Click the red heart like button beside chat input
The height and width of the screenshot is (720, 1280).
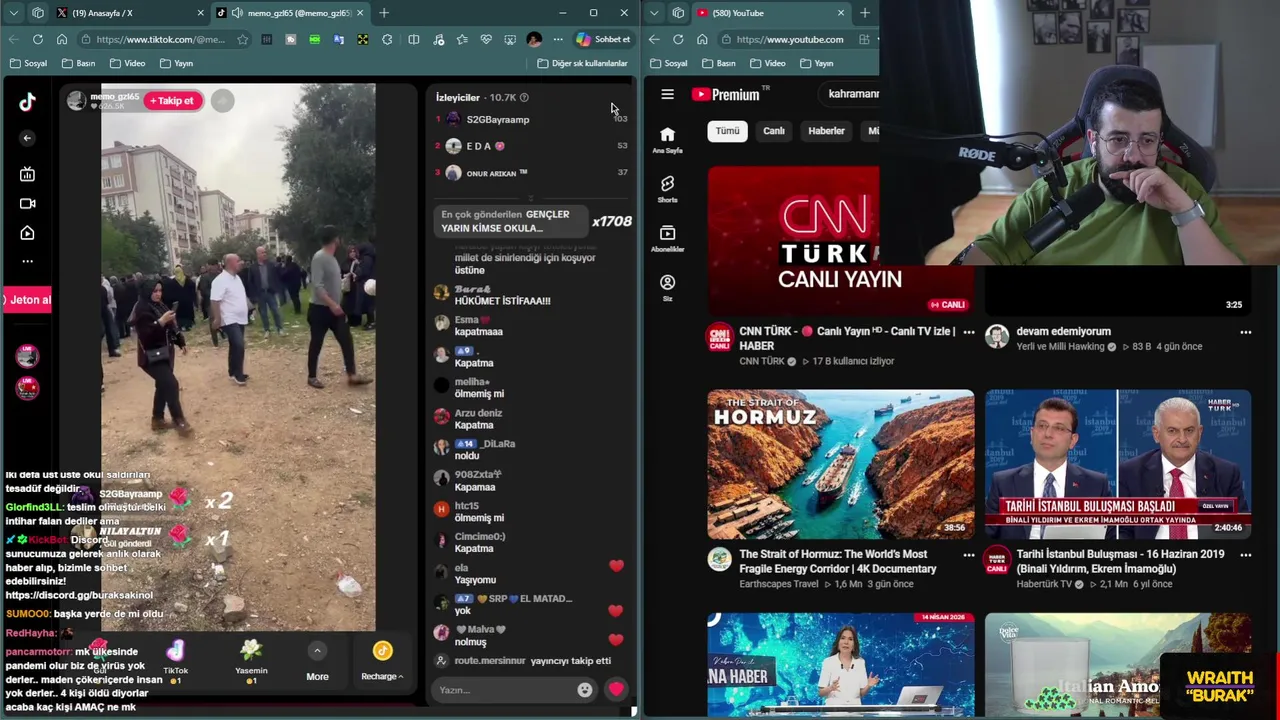tap(616, 689)
